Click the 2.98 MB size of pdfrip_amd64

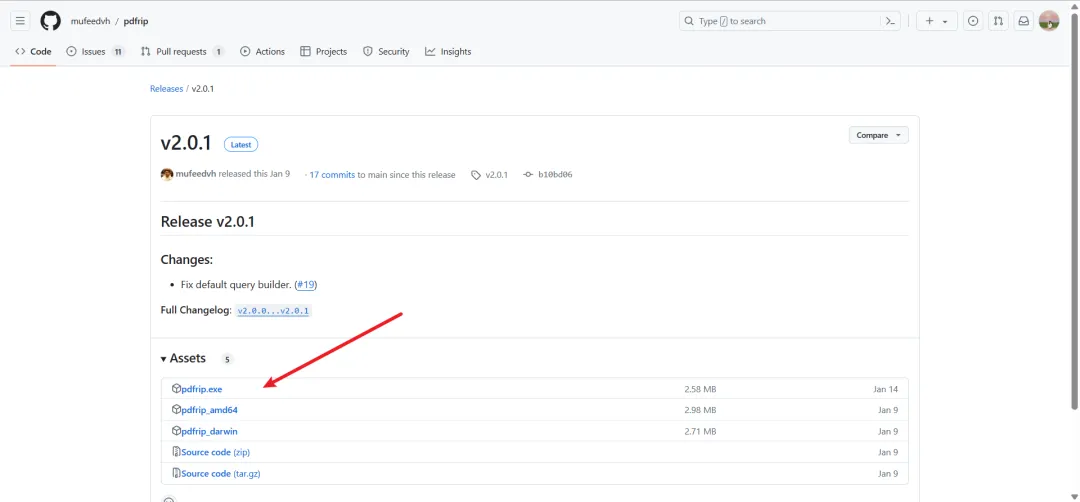(700, 410)
